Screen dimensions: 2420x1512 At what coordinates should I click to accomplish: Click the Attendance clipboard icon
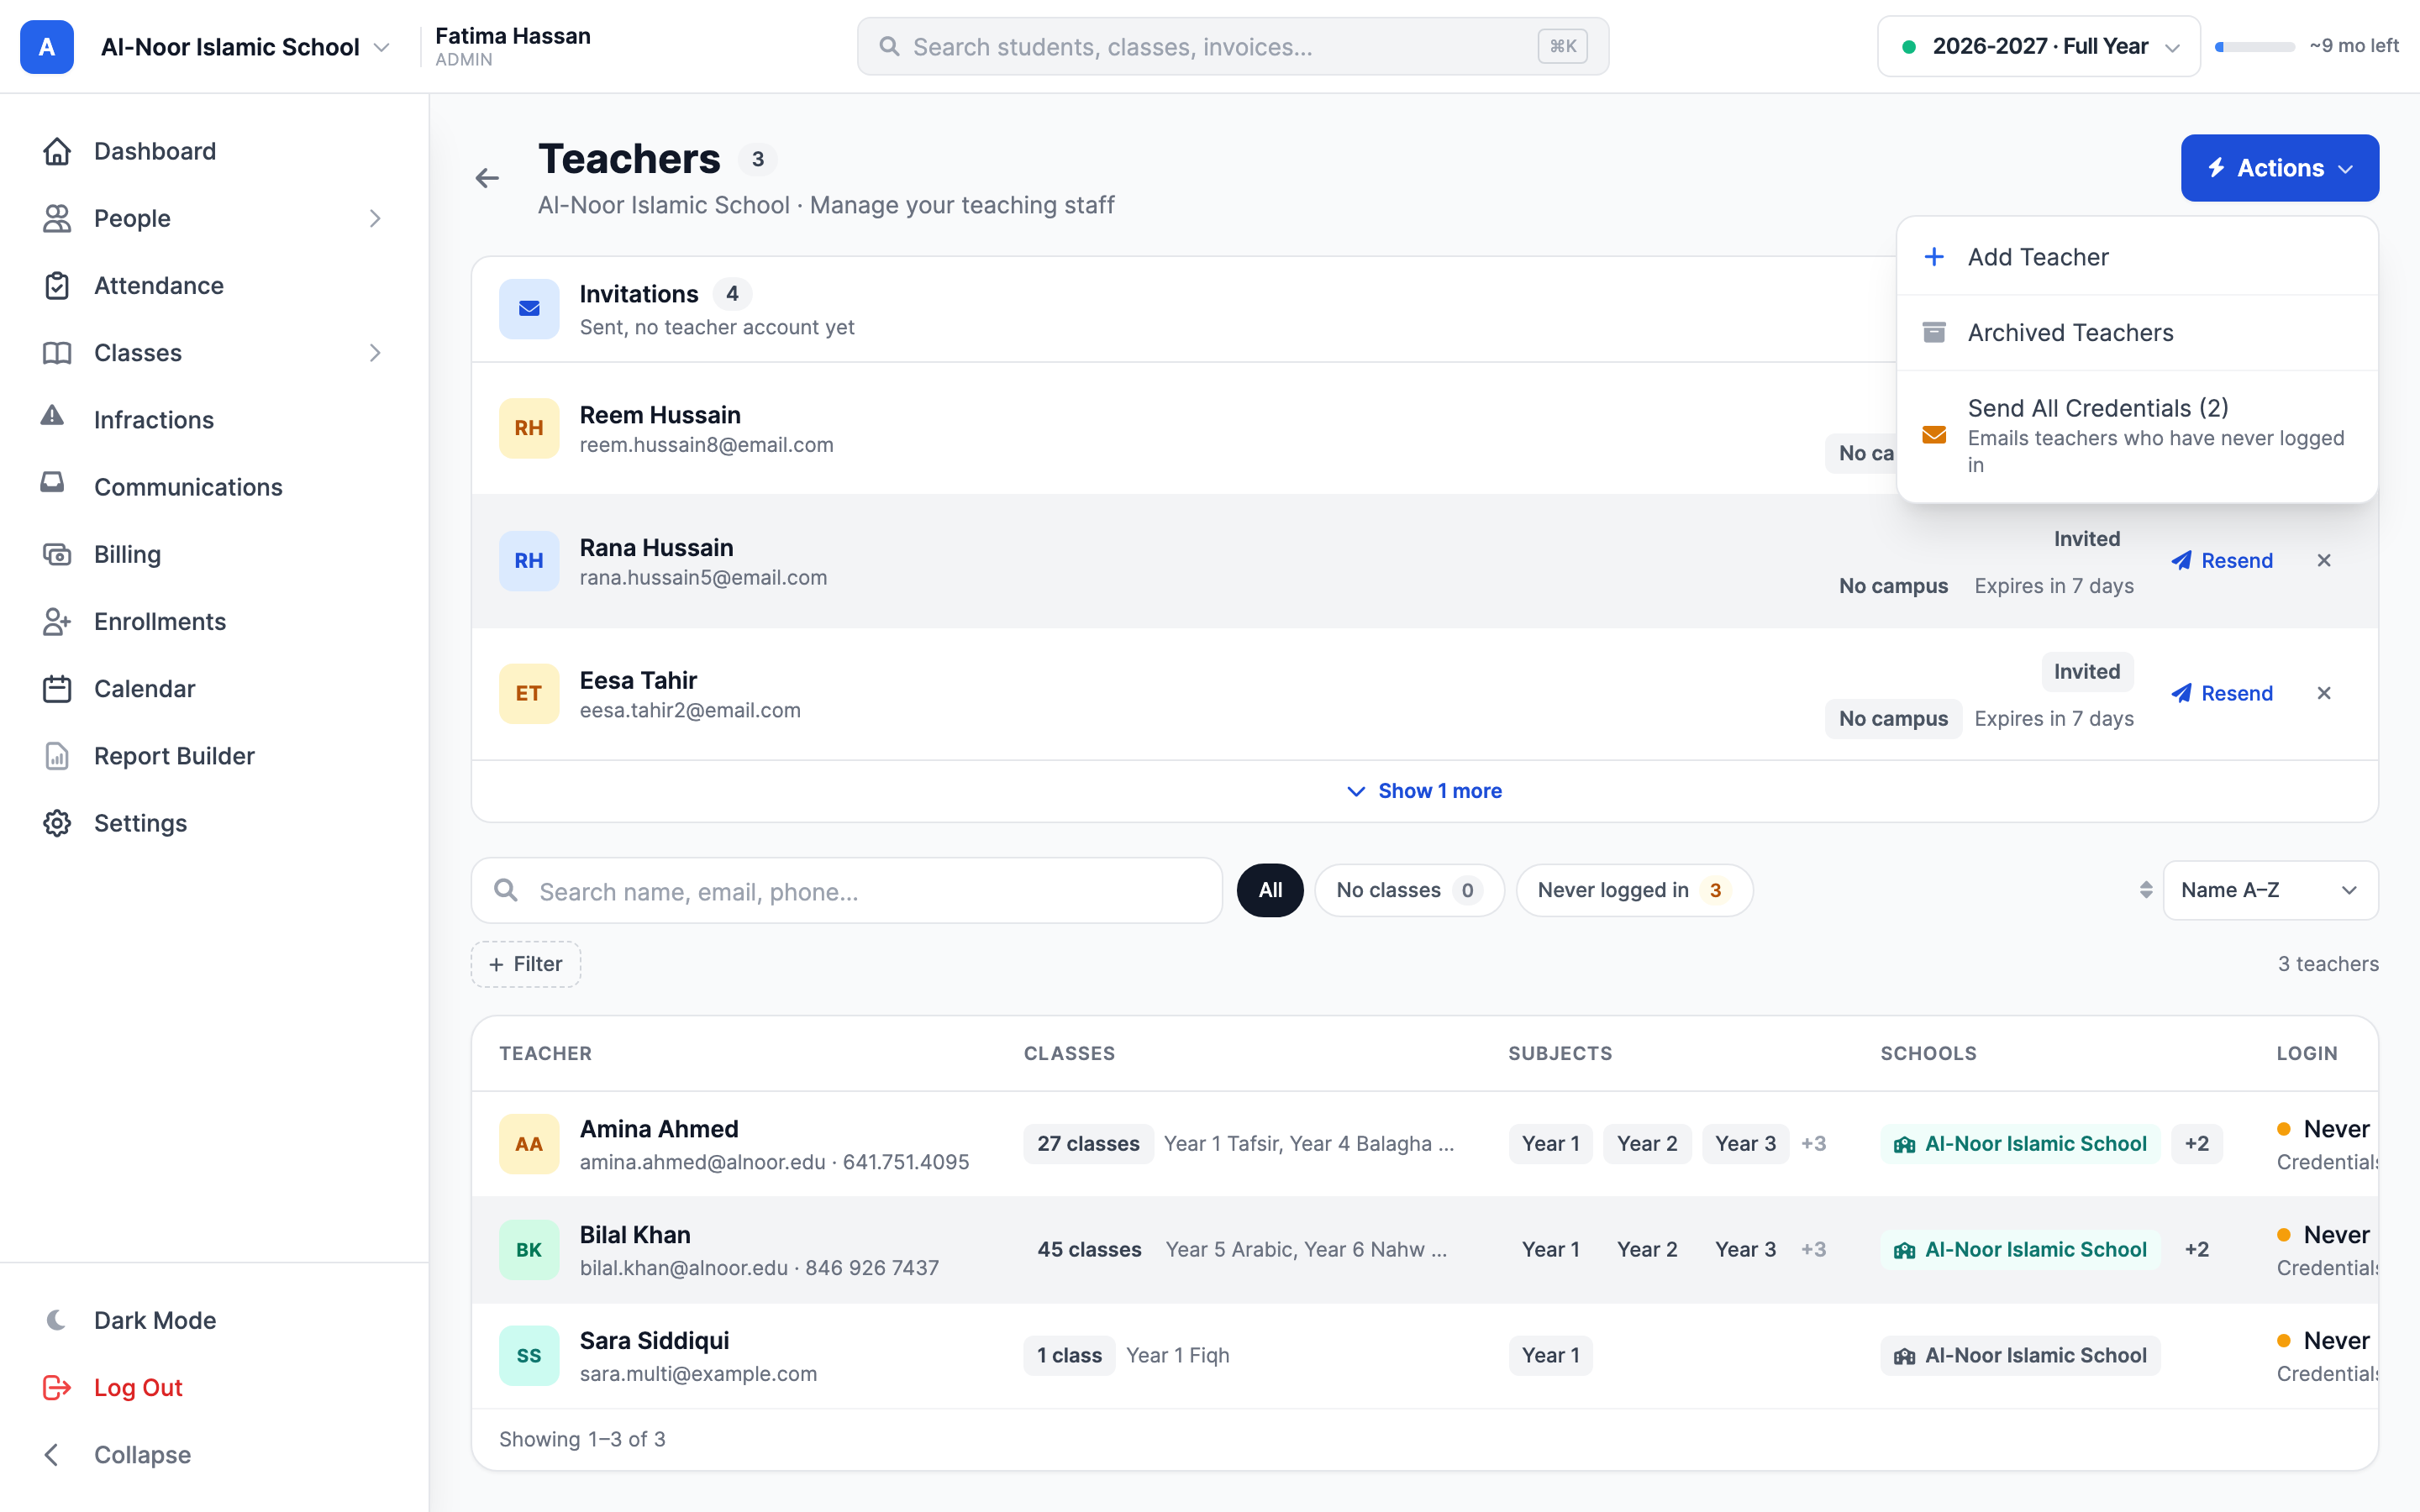pyautogui.click(x=57, y=285)
